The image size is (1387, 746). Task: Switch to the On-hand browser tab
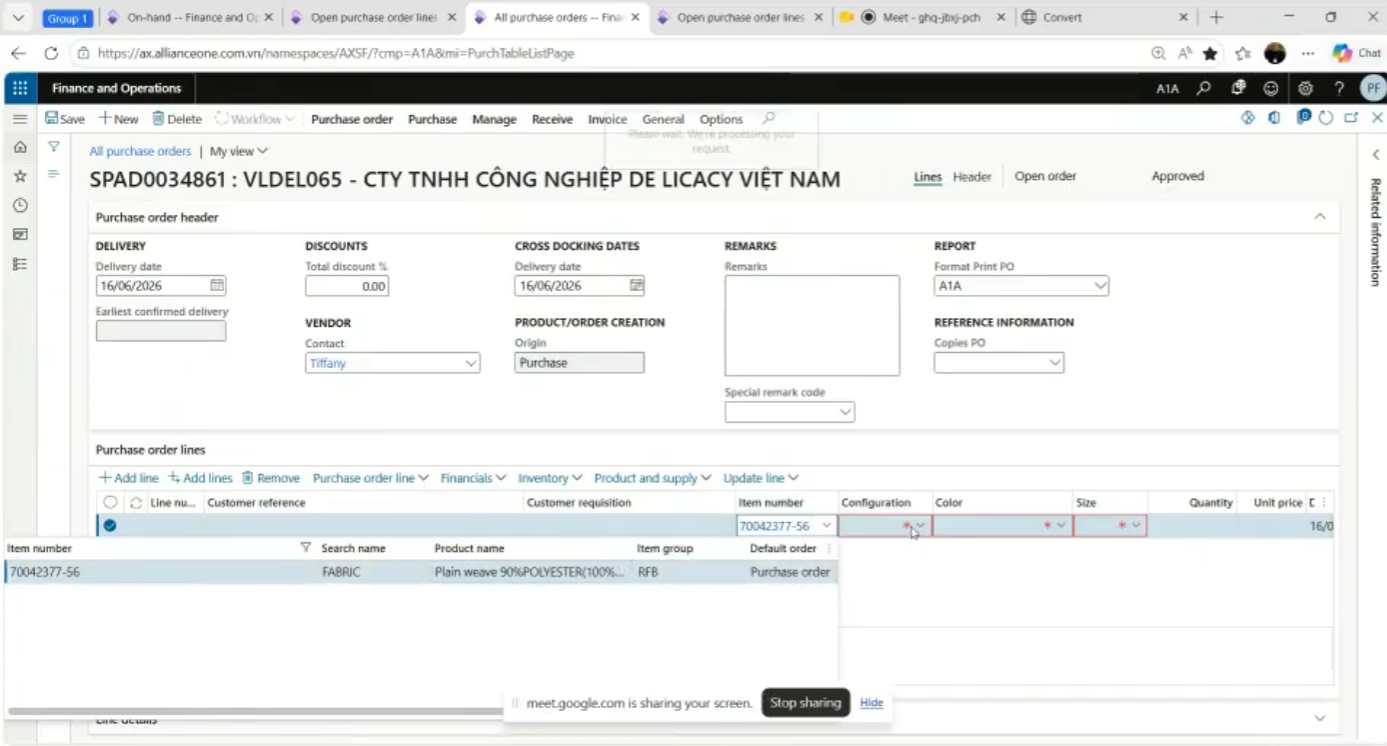[x=189, y=18]
